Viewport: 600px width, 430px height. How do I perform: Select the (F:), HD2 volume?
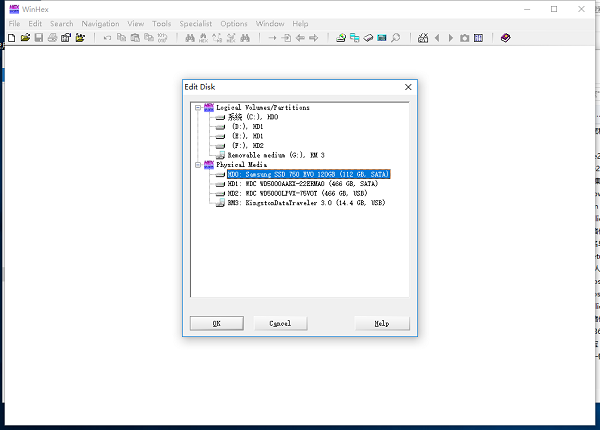coord(248,146)
